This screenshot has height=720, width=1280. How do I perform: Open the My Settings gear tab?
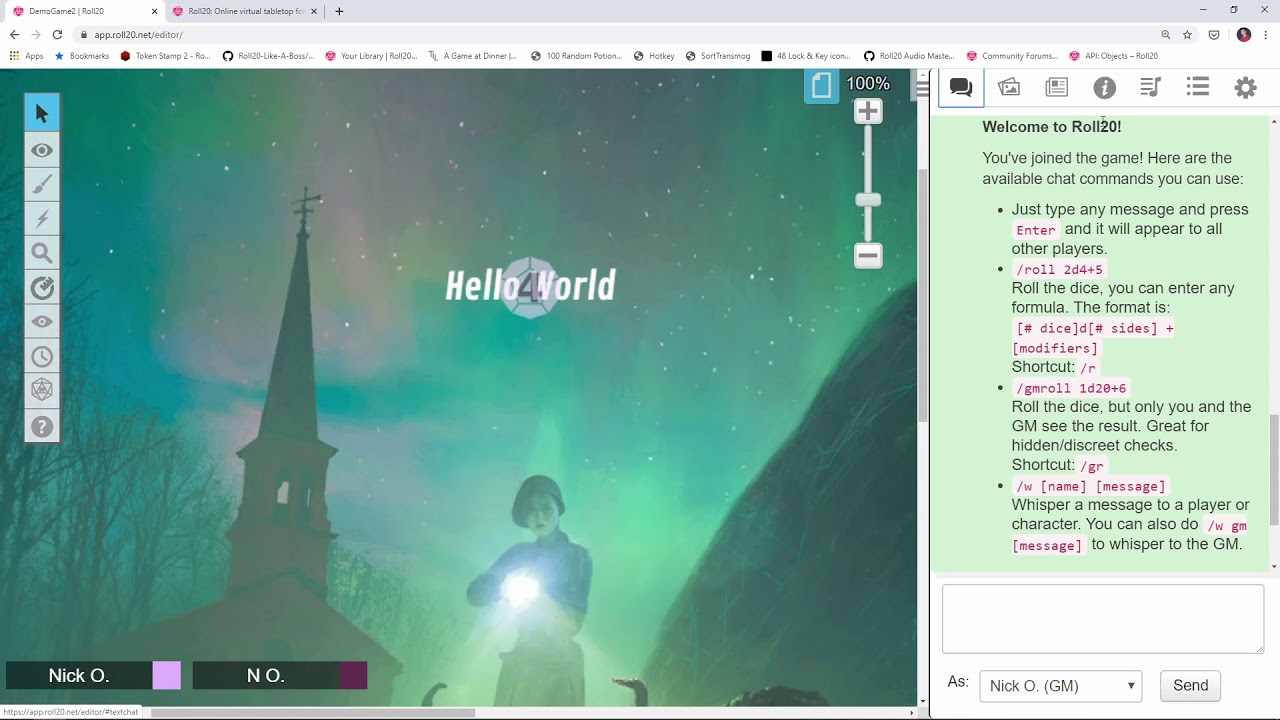click(1245, 88)
